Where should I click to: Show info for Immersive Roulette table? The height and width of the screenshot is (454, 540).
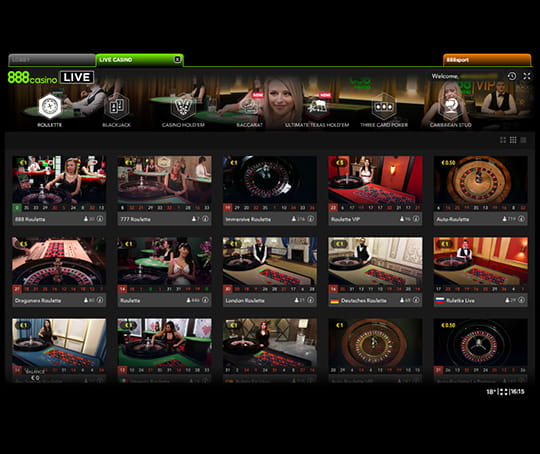(x=311, y=219)
